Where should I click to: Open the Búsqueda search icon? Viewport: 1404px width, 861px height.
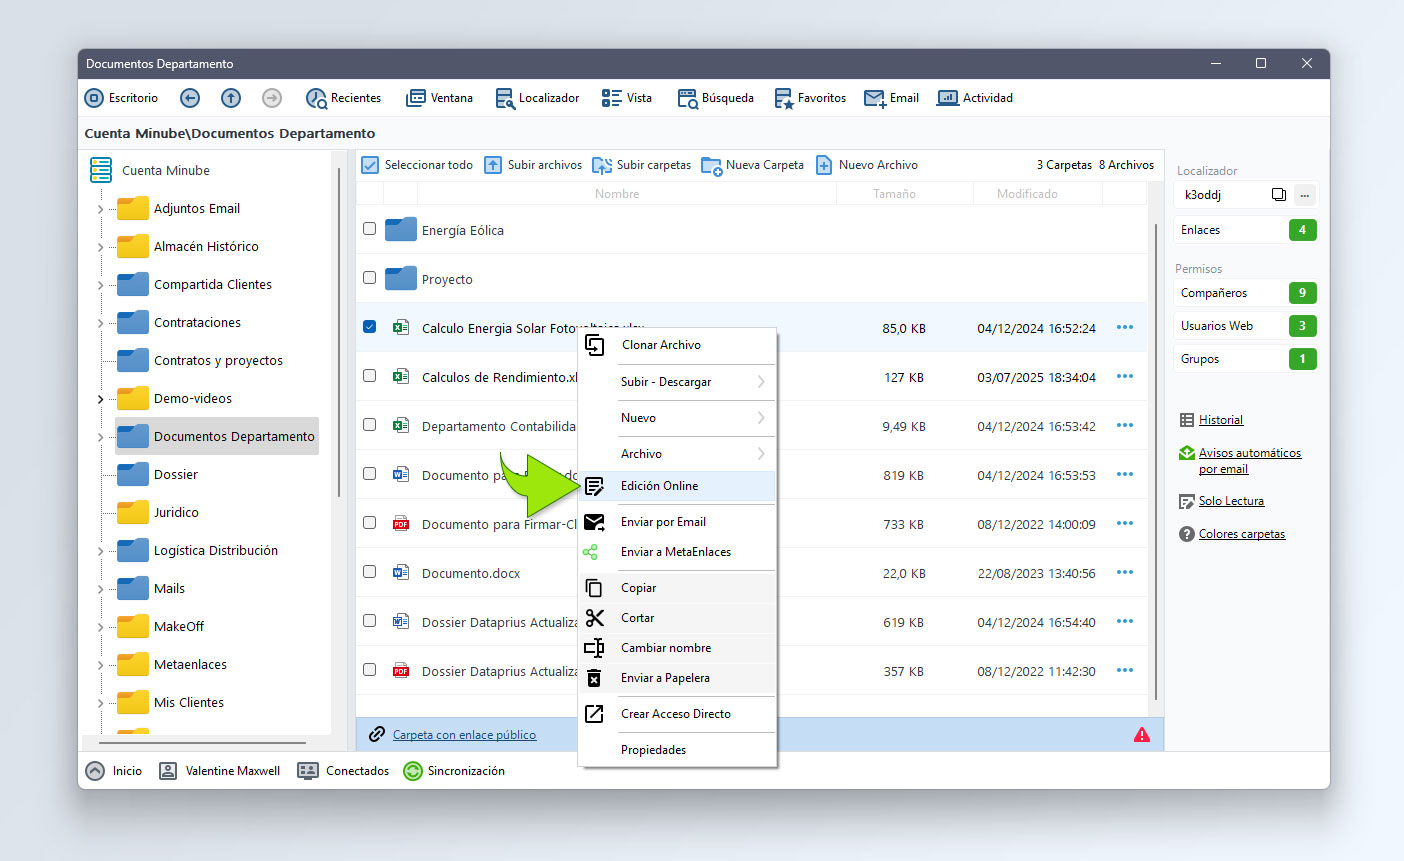688,98
